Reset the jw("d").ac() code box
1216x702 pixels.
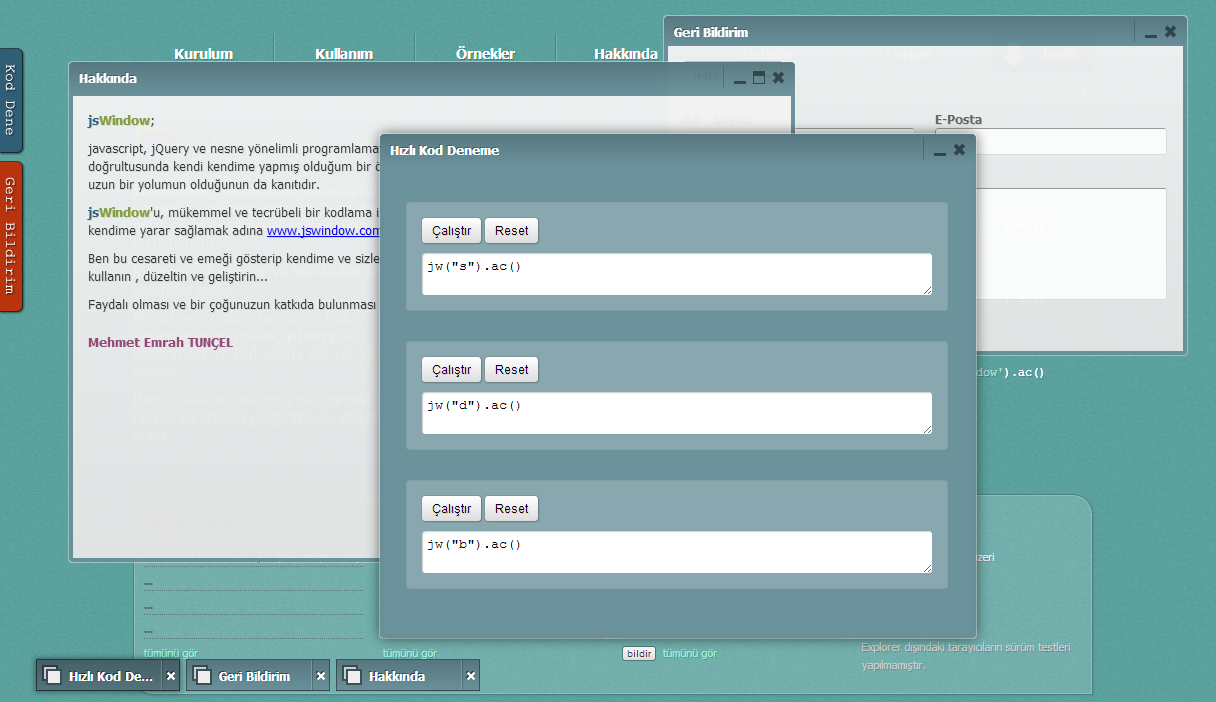click(511, 369)
